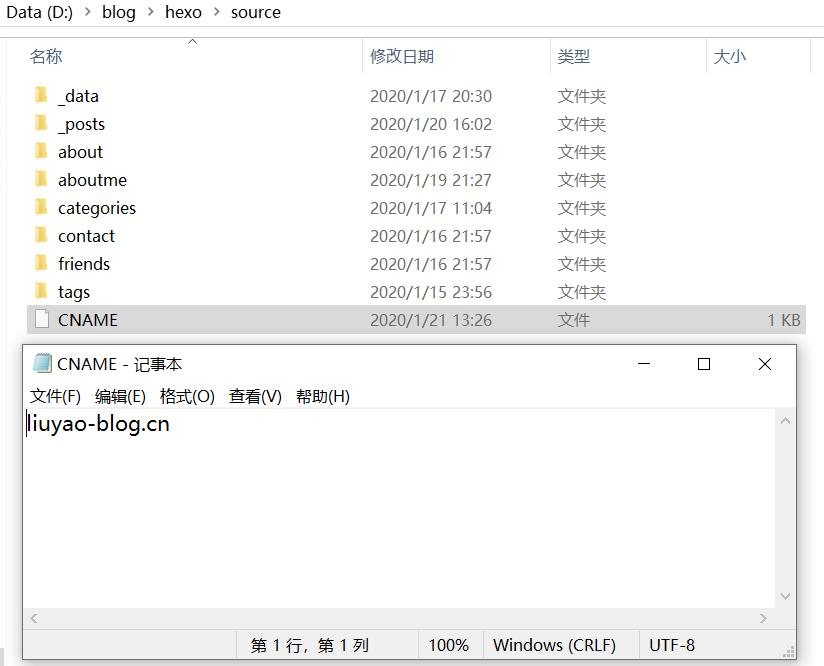Open the _posts folder
This screenshot has height=666, width=824.
[82, 123]
